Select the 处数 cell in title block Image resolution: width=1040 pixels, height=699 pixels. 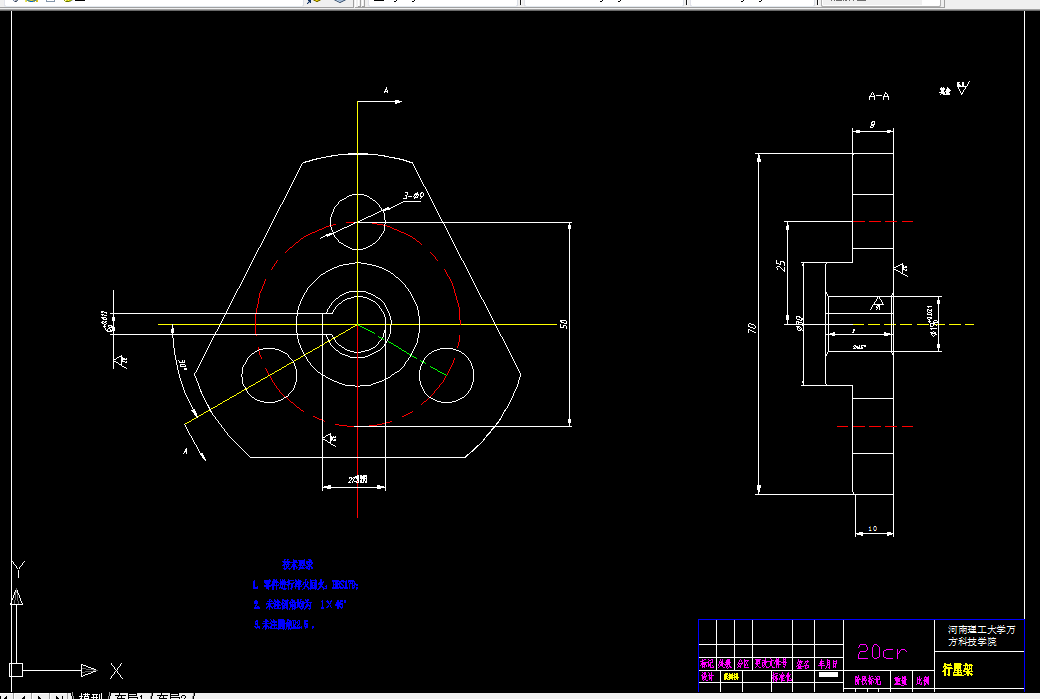click(725, 663)
